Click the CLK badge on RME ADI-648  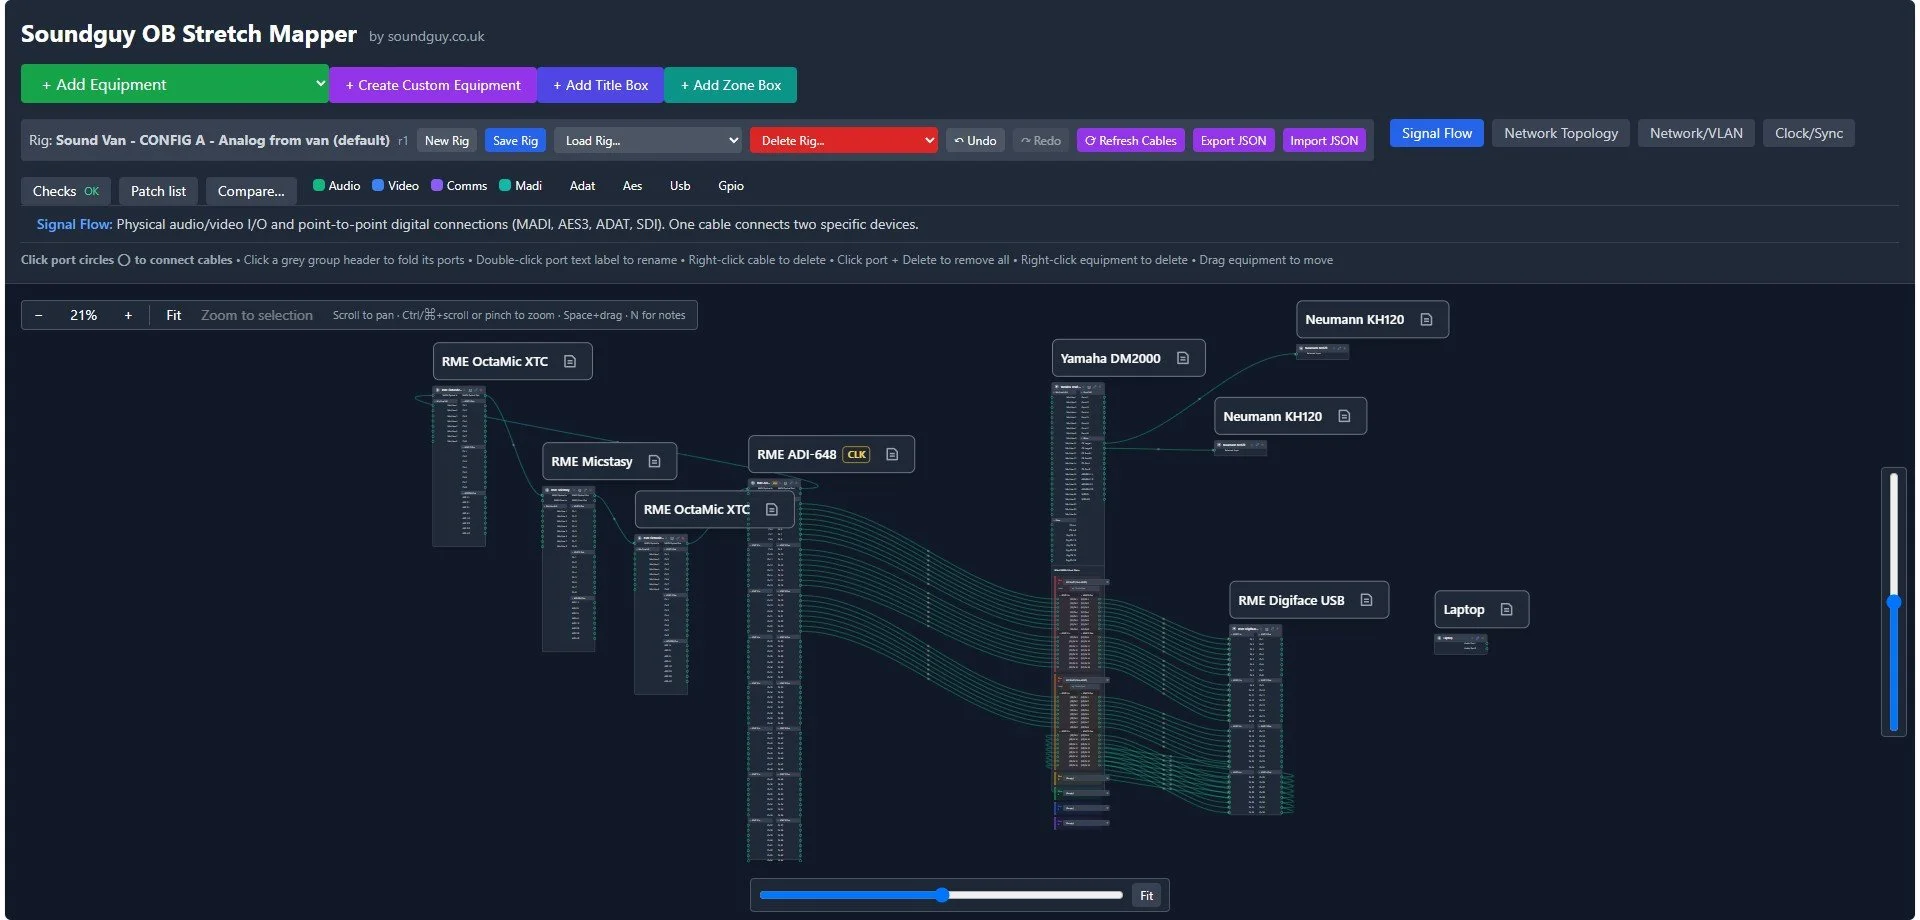(856, 454)
